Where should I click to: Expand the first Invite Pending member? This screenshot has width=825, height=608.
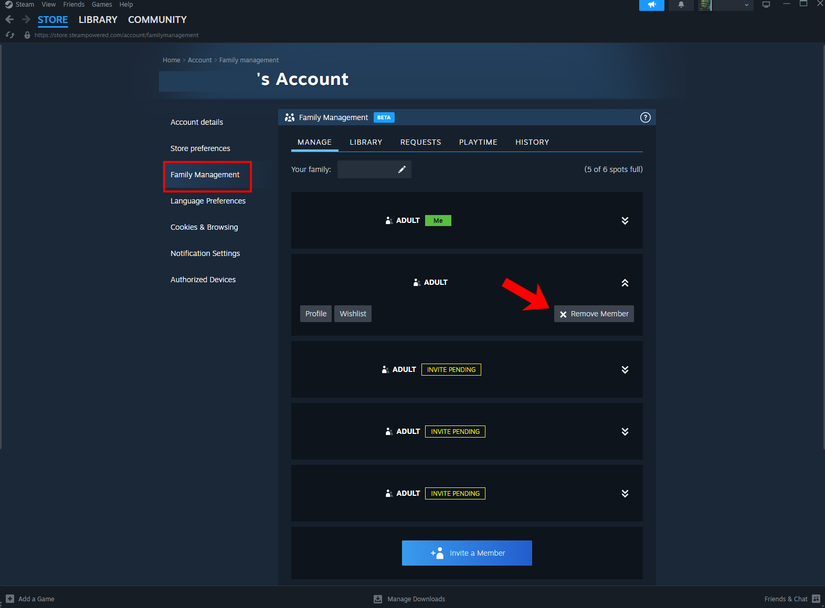[x=624, y=370]
